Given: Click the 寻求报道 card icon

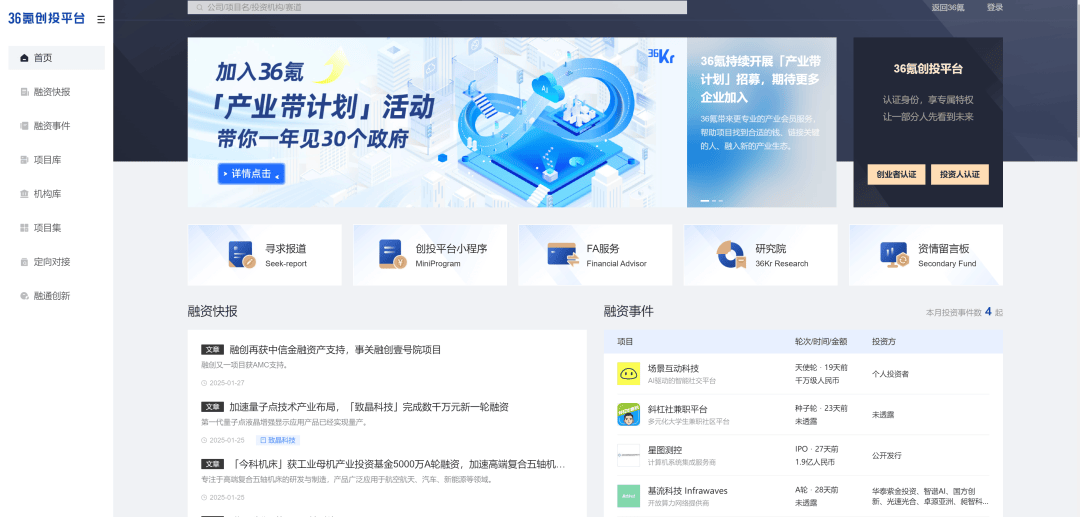Looking at the screenshot, I should pos(242,255).
